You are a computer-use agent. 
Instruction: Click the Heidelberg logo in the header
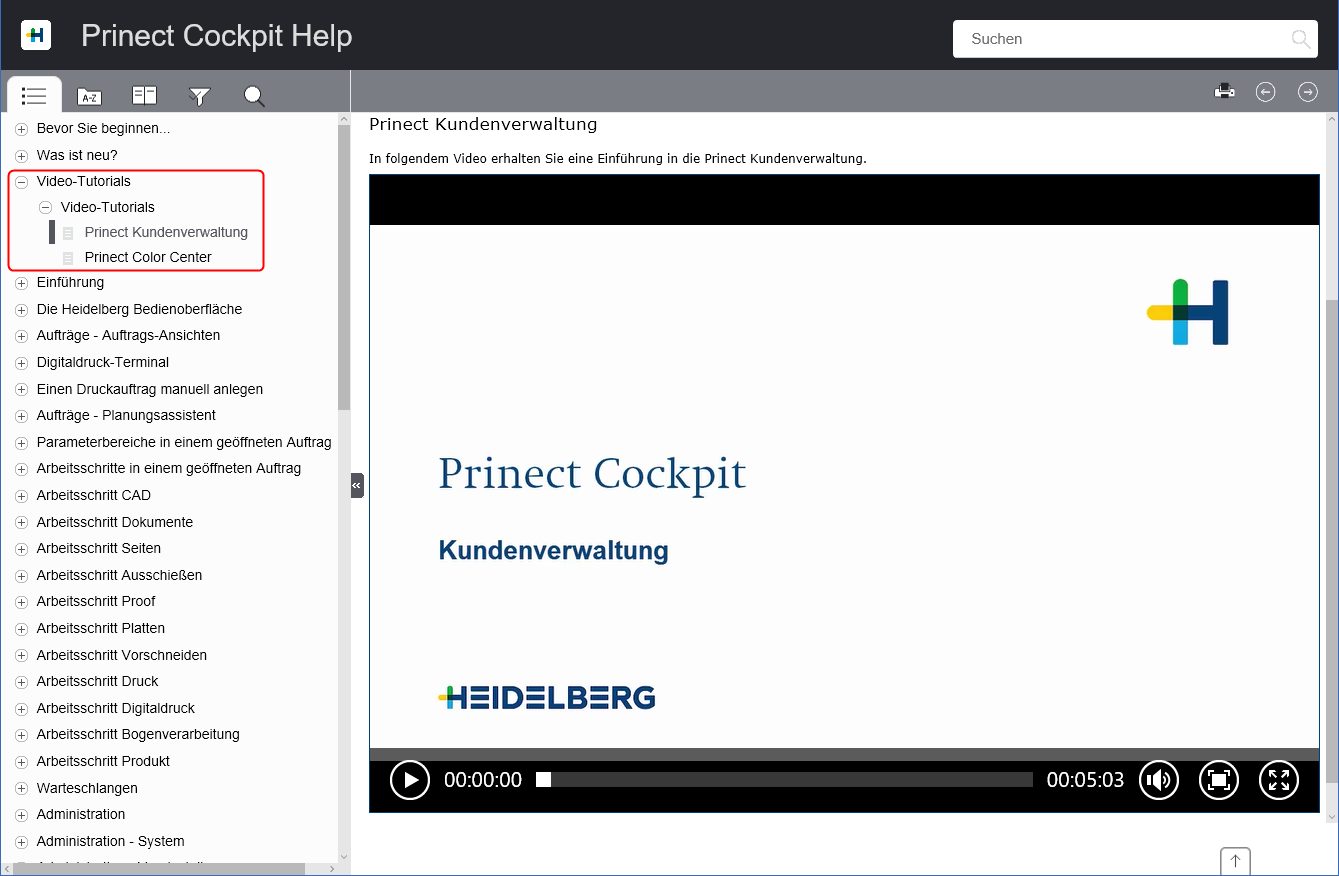tap(36, 35)
